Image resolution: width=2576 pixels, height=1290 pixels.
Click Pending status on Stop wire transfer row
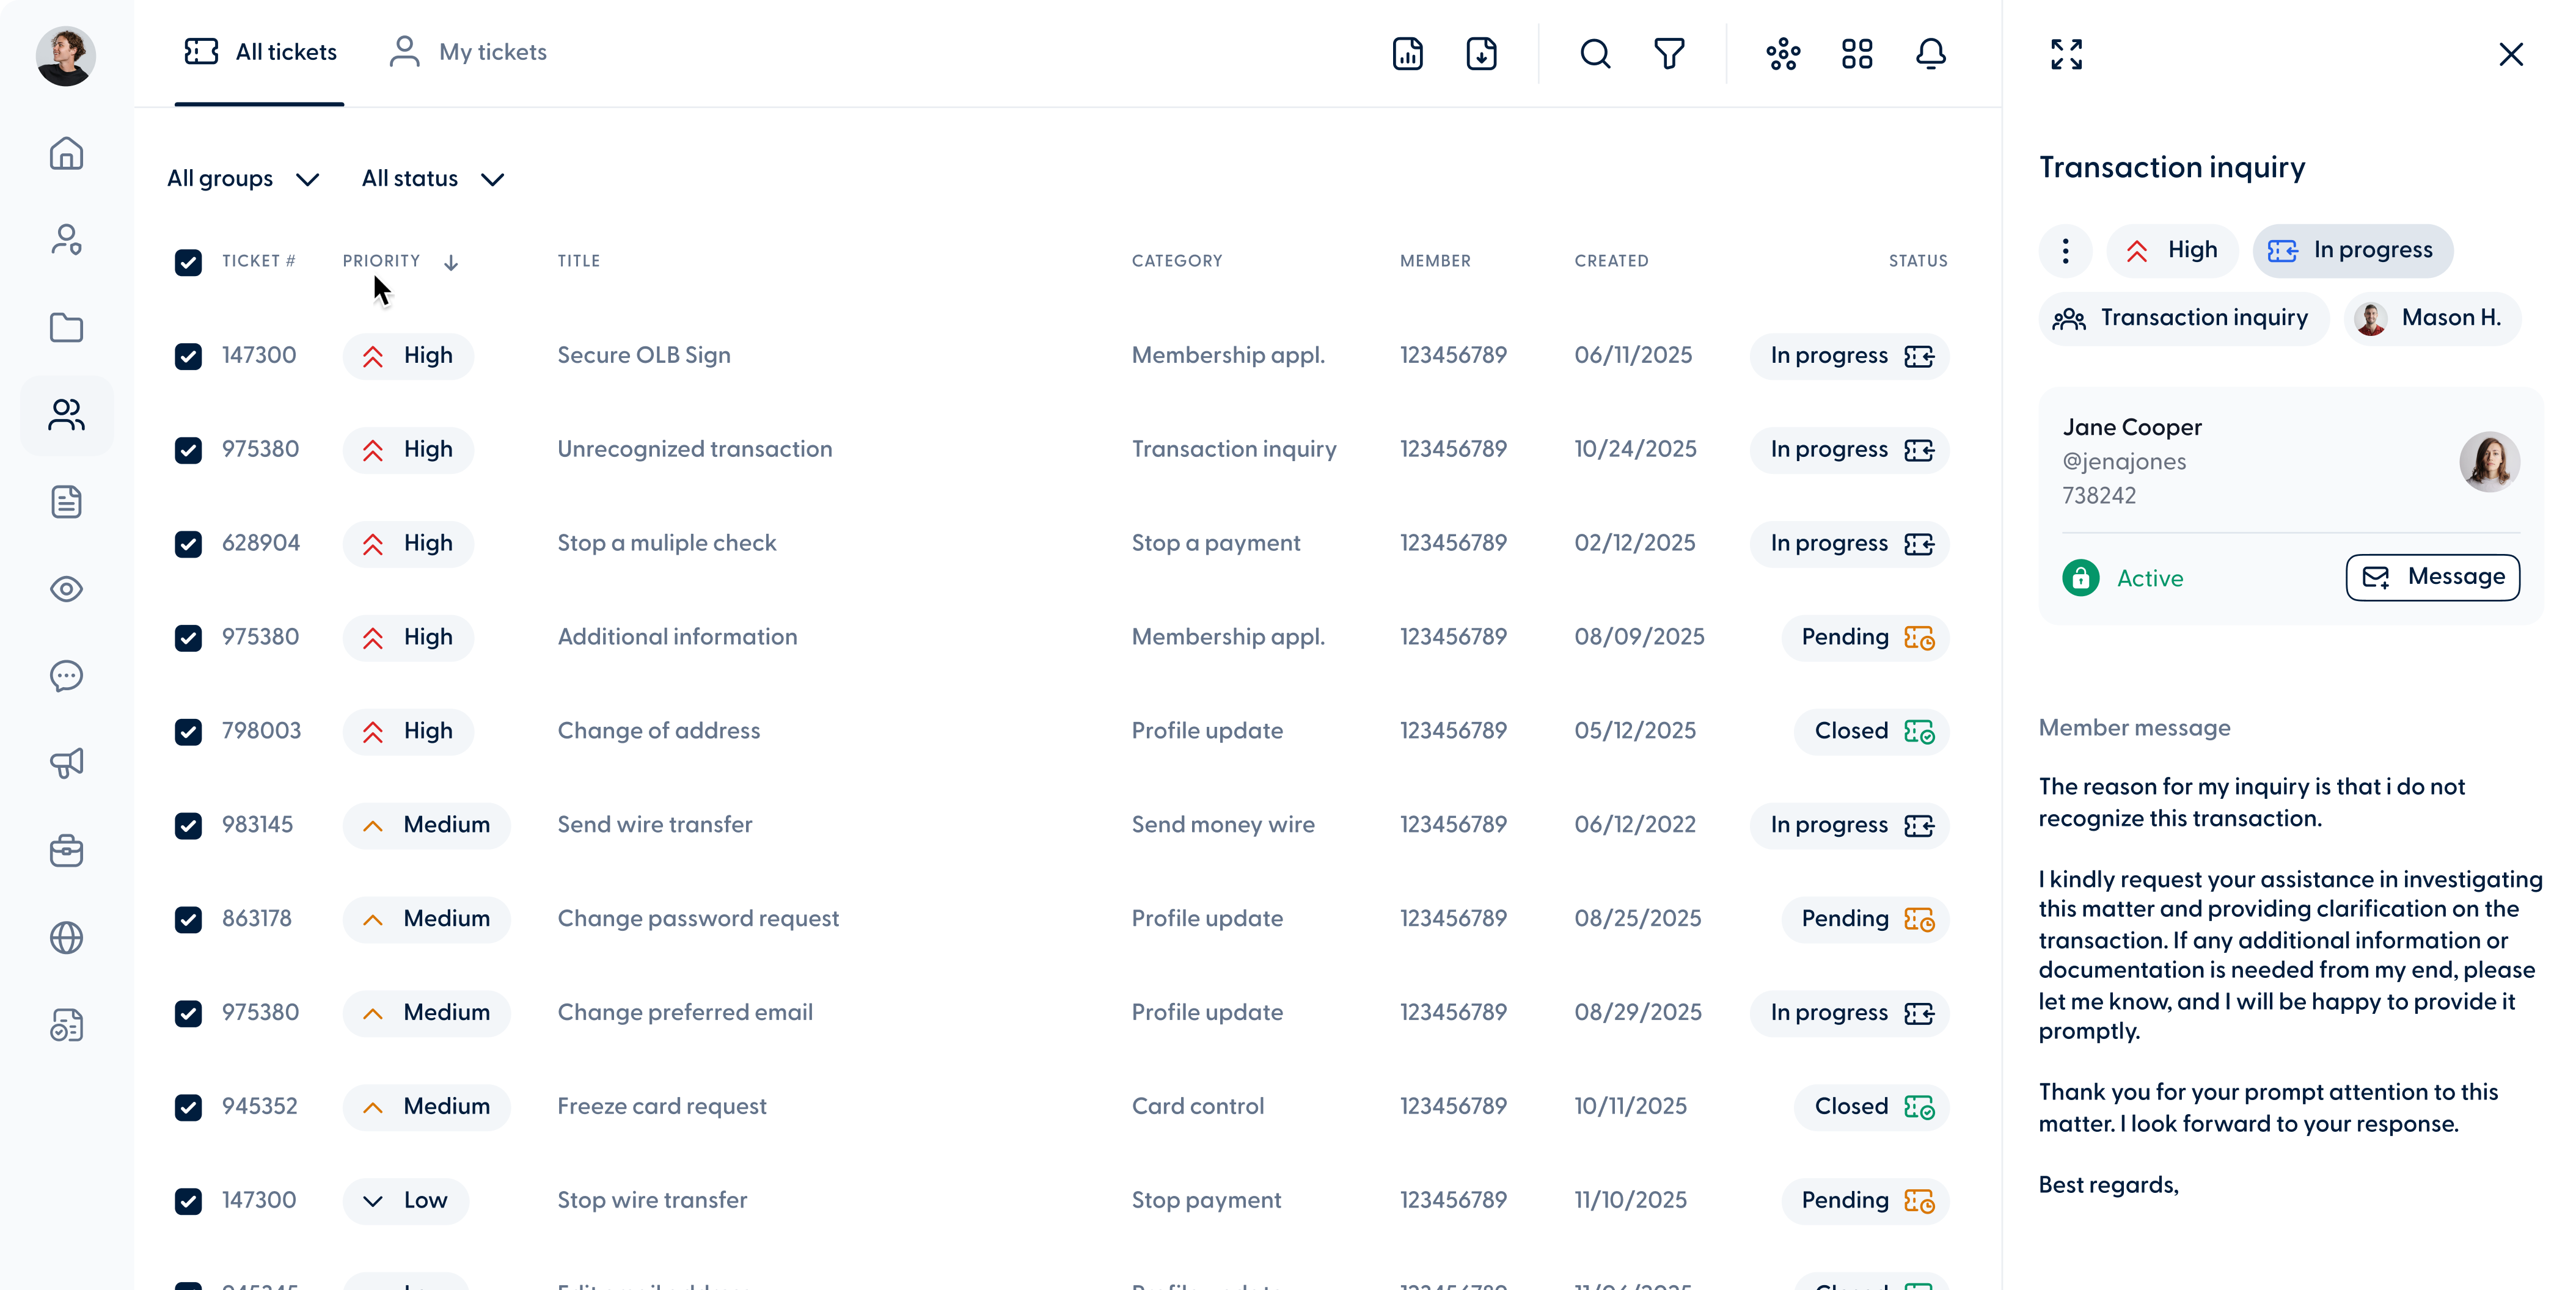pyautogui.click(x=1866, y=1201)
